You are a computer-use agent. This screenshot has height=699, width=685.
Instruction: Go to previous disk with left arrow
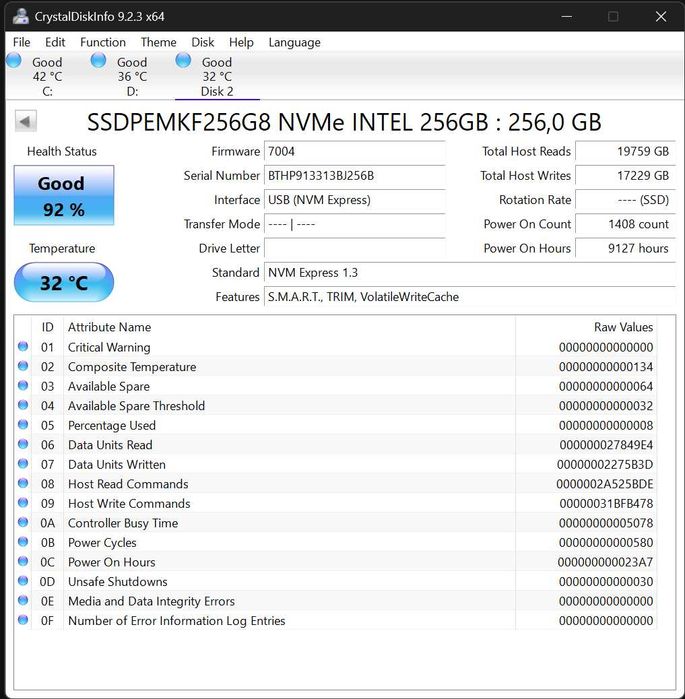coord(25,121)
